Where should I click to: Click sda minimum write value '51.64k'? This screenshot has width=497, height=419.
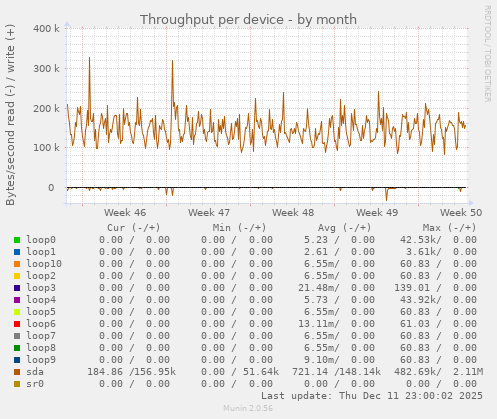[x=261, y=372]
